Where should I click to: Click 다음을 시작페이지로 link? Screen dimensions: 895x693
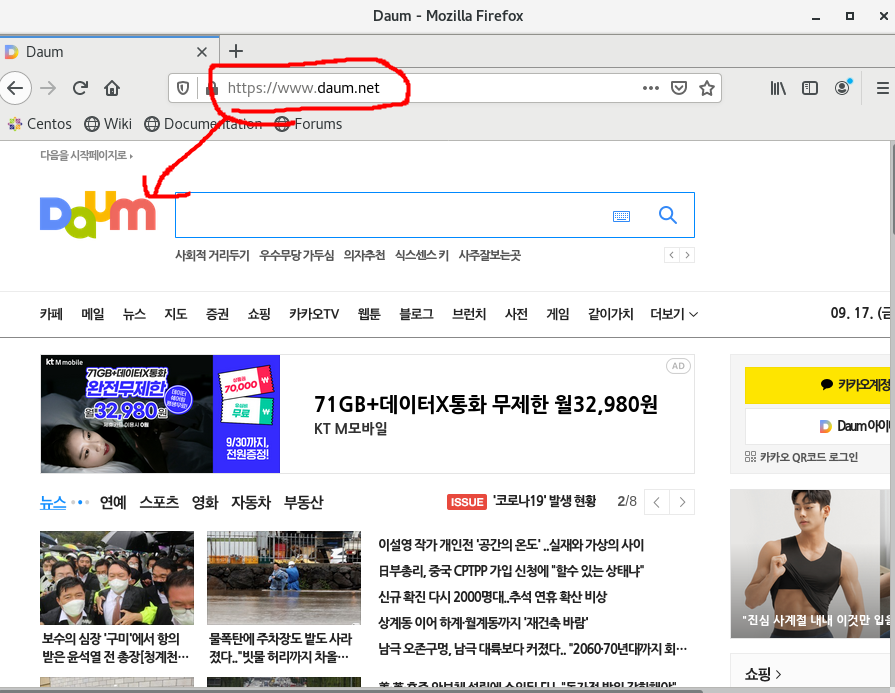tap(86, 155)
